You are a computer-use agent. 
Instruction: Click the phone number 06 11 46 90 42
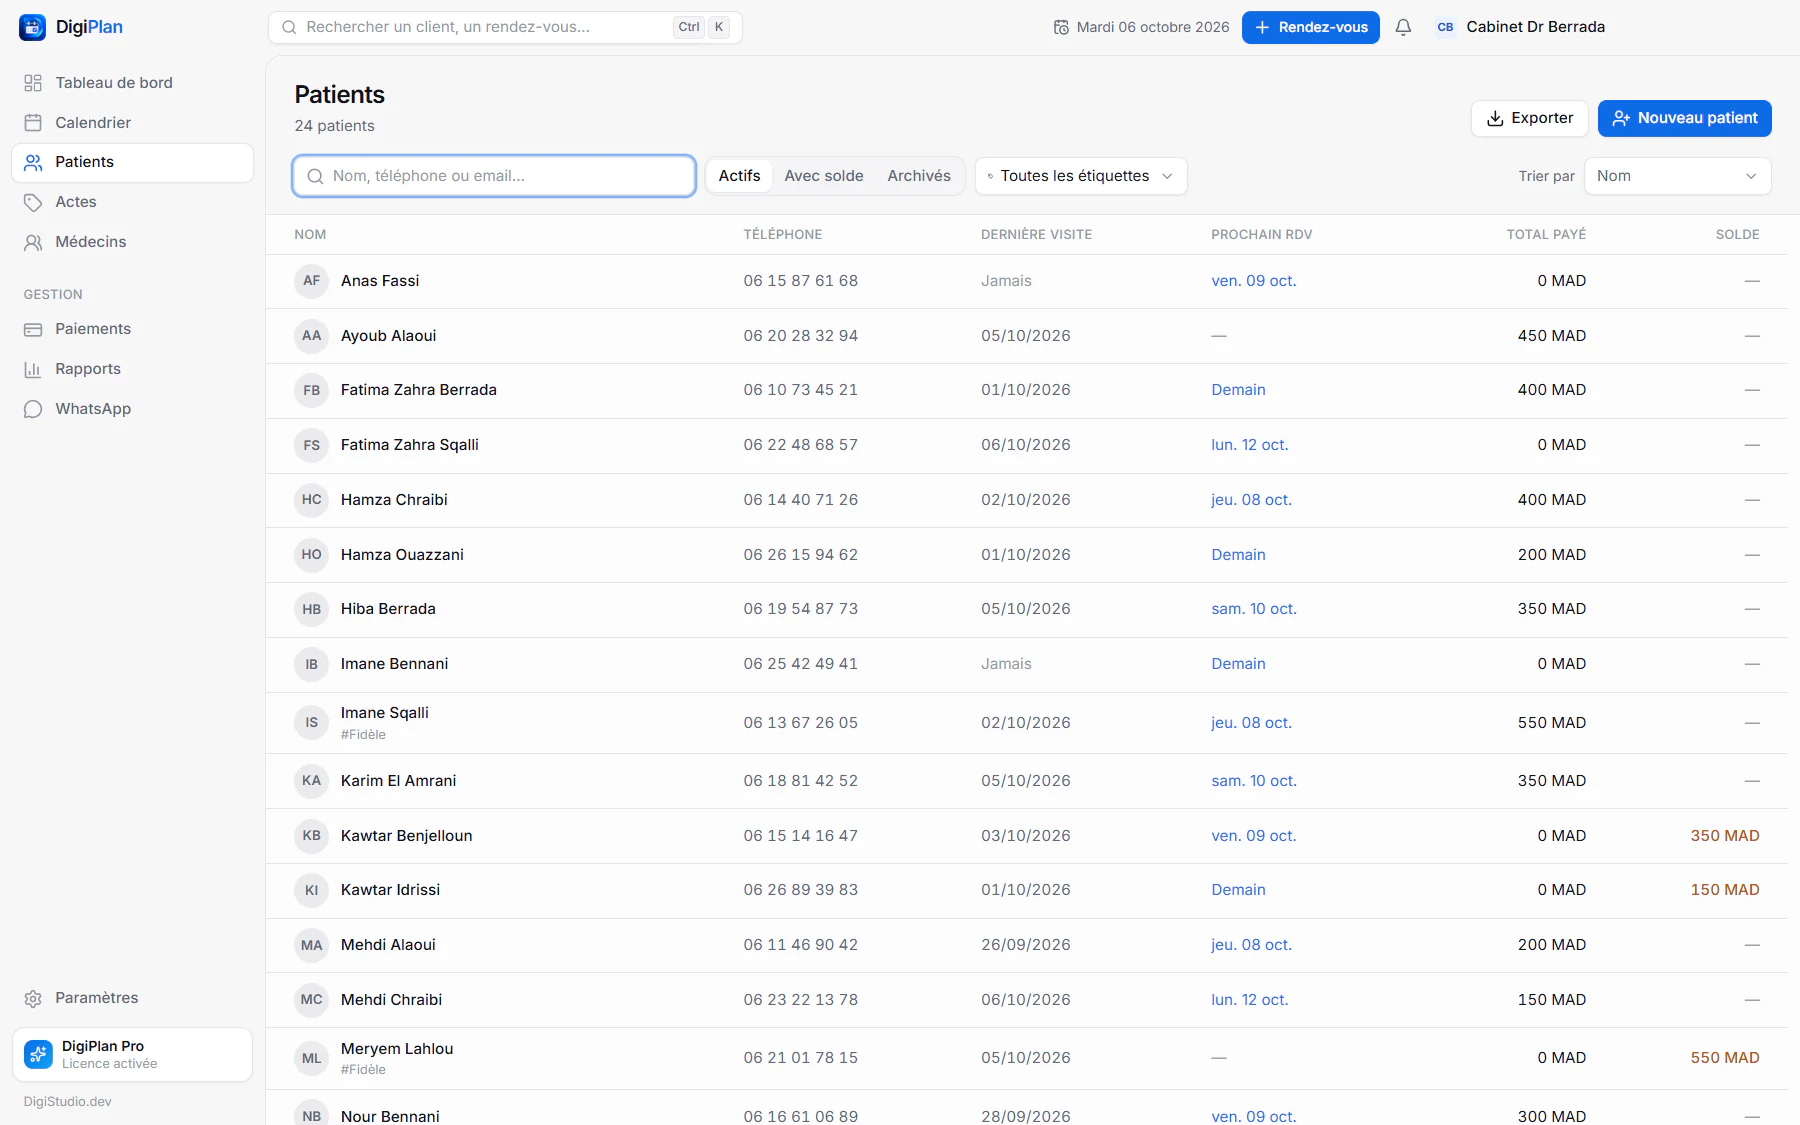point(800,945)
